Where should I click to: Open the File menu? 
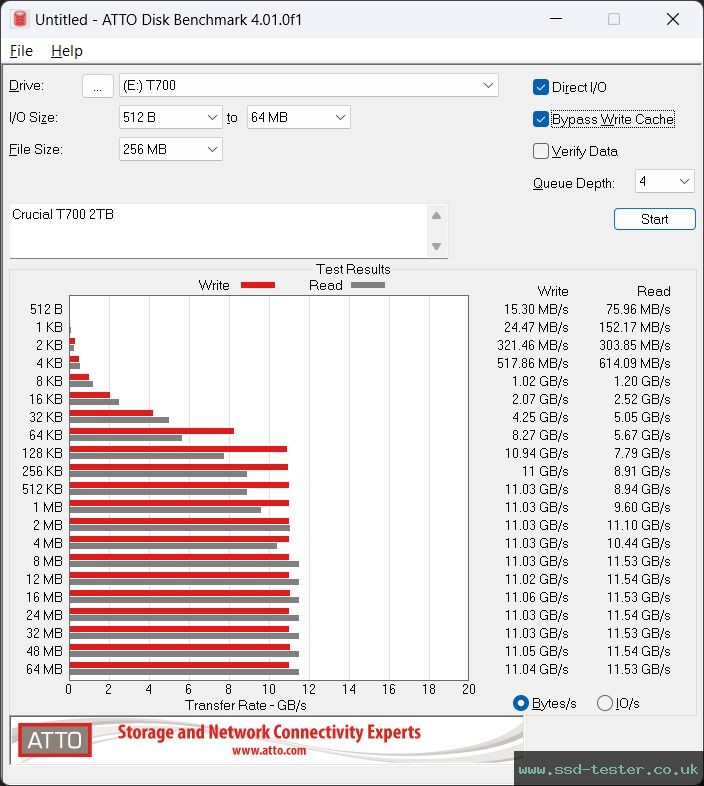click(x=21, y=51)
